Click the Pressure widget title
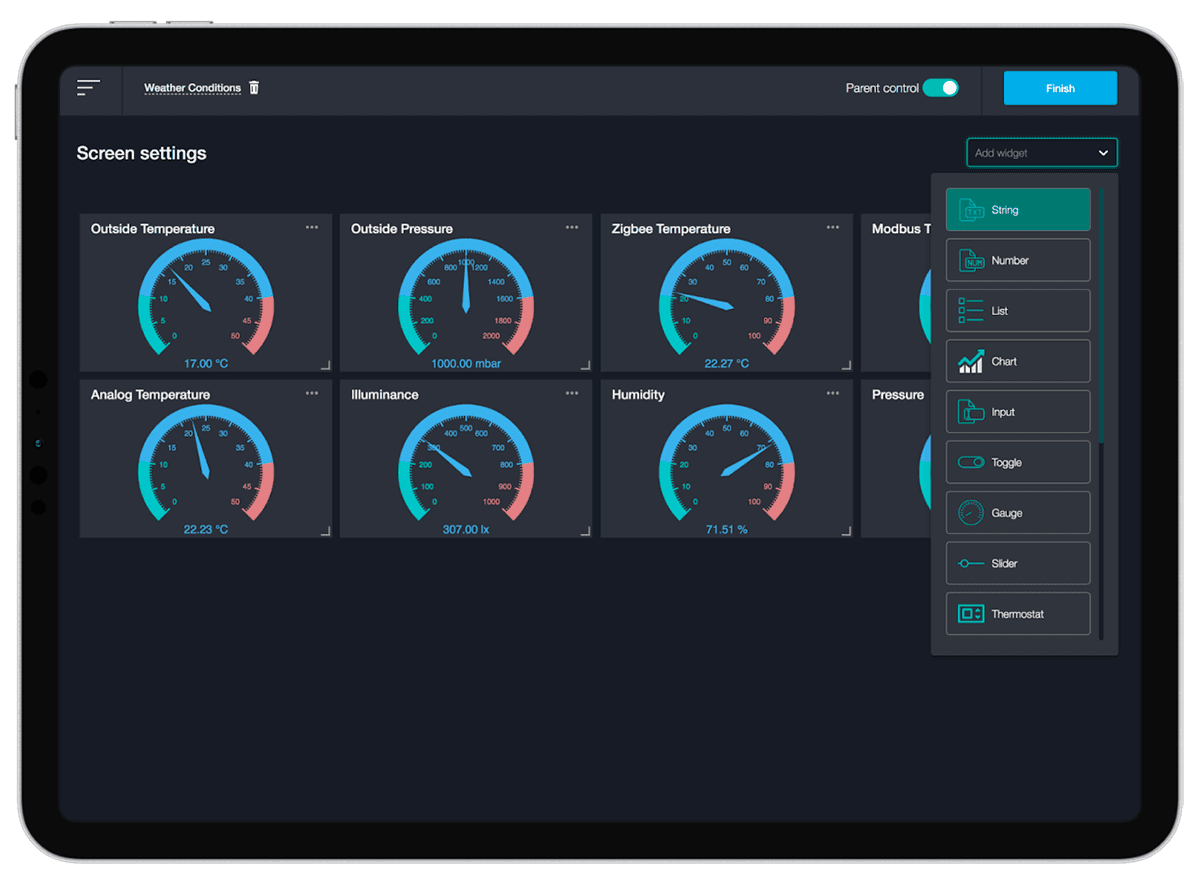Viewport: 1200px width, 887px height. pyautogui.click(x=898, y=395)
